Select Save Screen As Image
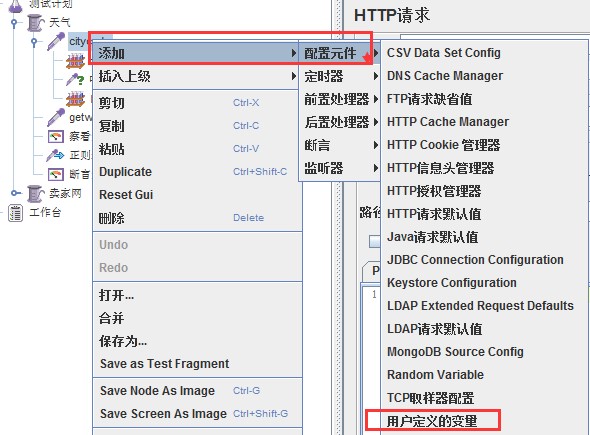 click(197, 414)
